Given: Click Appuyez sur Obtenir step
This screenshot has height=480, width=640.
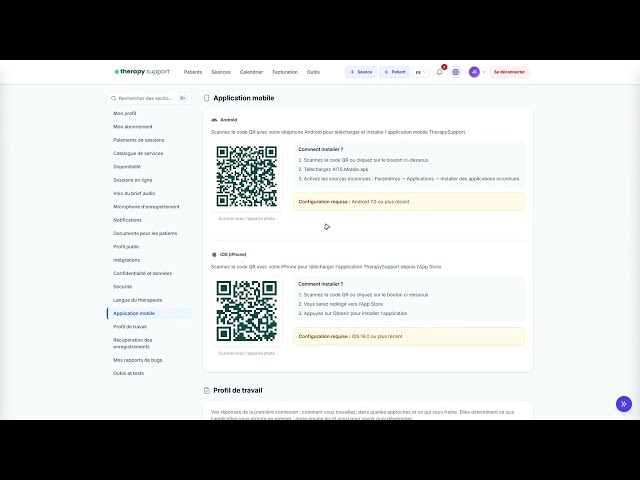Looking at the screenshot, I should coord(353,313).
